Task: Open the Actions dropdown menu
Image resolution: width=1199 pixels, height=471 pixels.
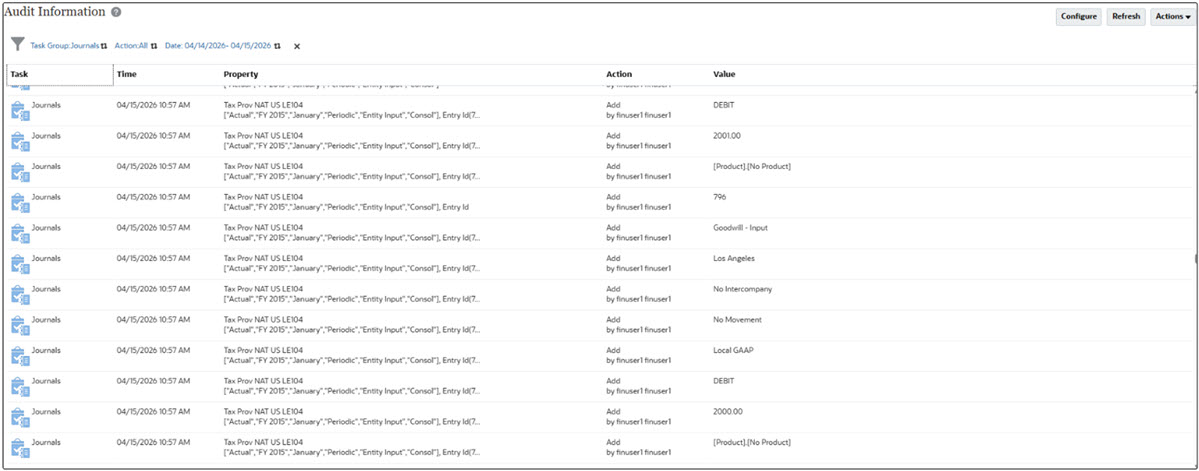Action: point(1172,17)
